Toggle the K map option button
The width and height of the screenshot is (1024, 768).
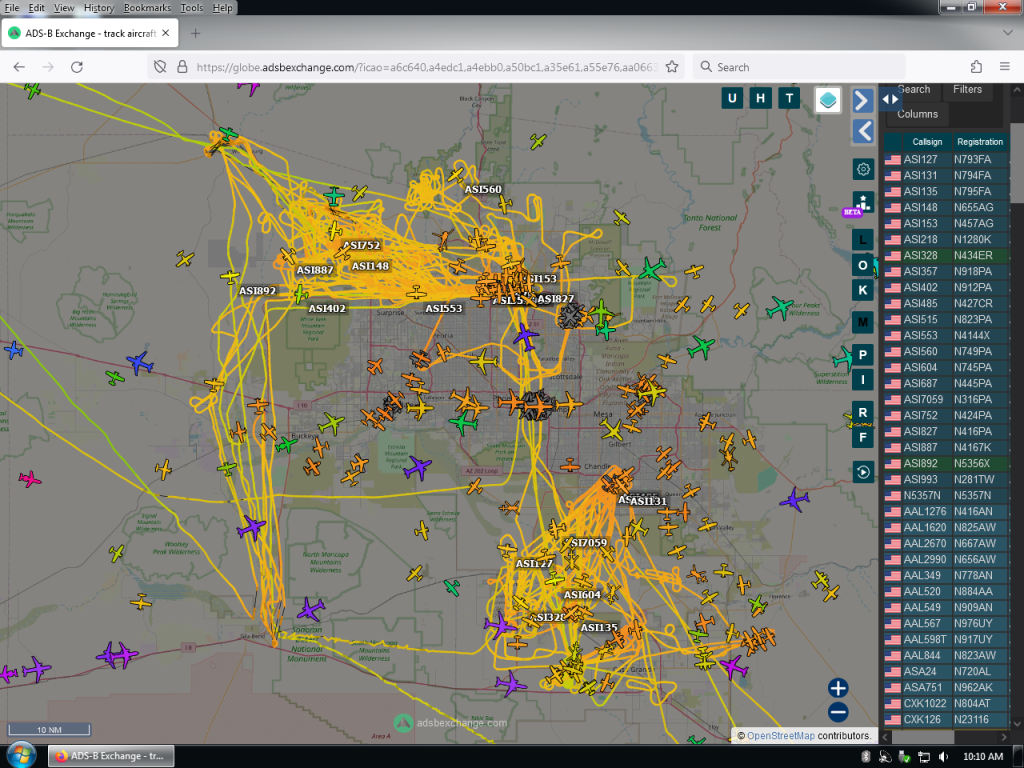863,290
